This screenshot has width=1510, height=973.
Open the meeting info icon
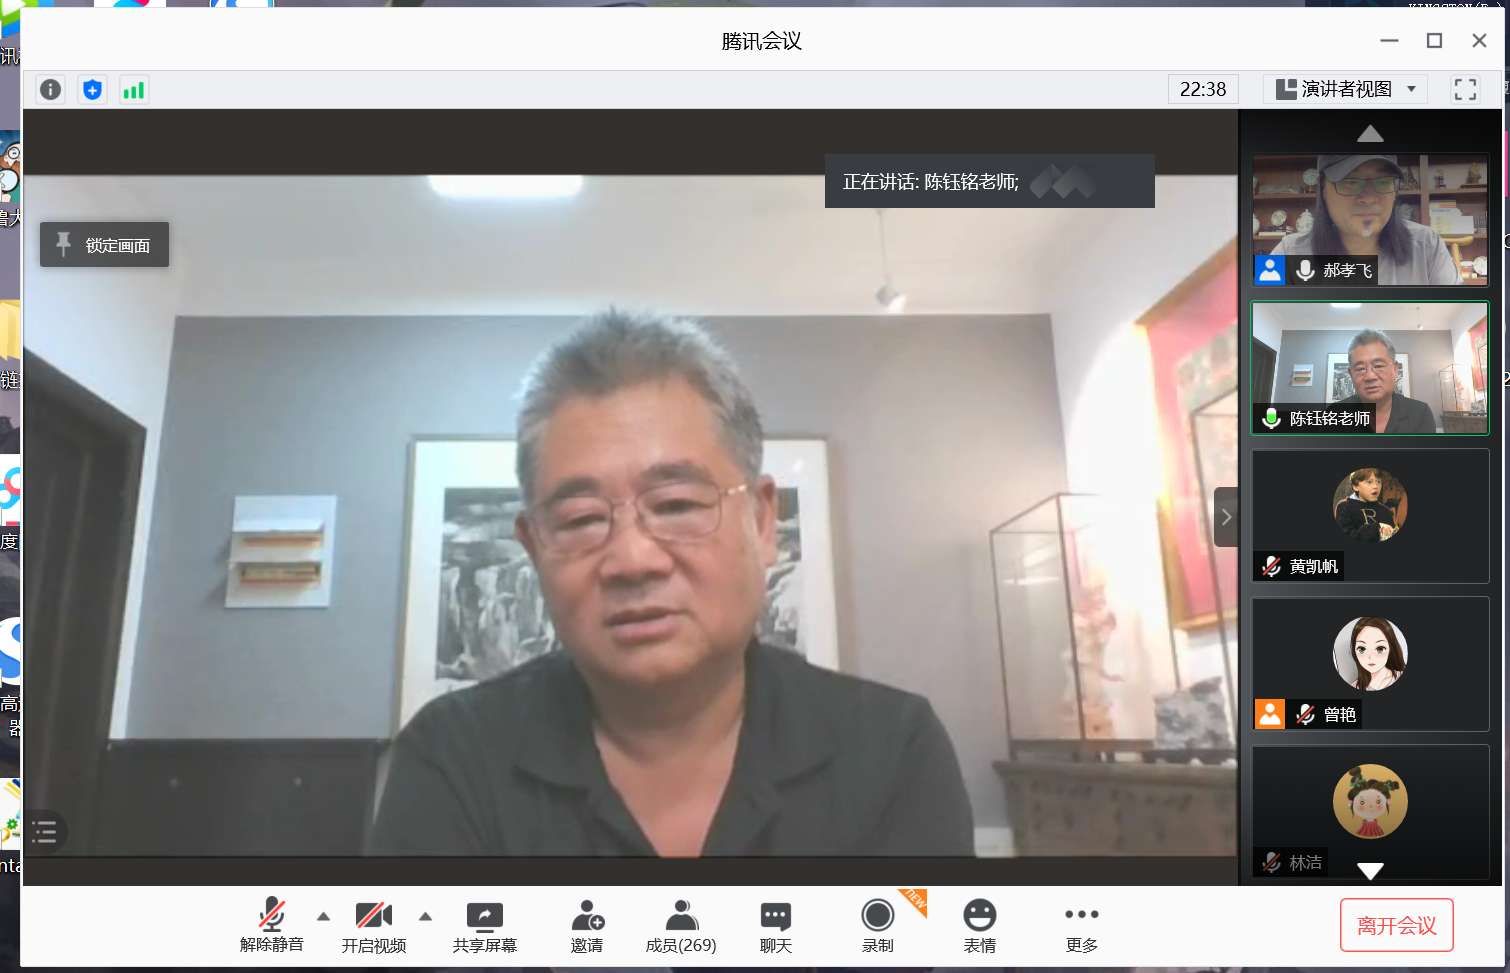(50, 90)
